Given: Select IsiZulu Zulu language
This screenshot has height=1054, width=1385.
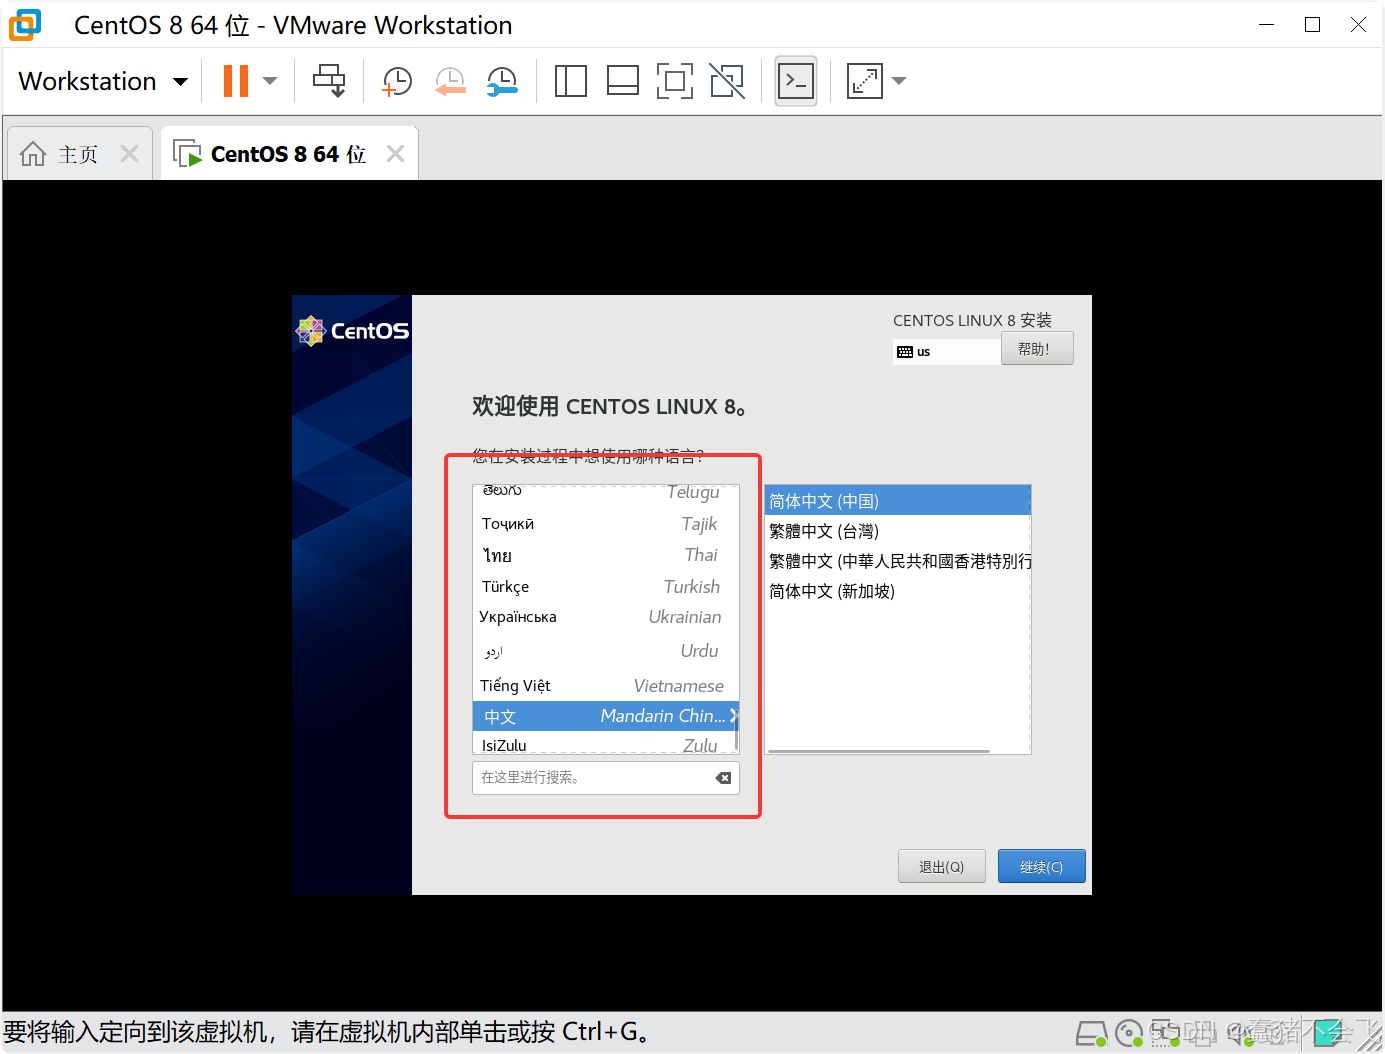Looking at the screenshot, I should point(604,745).
